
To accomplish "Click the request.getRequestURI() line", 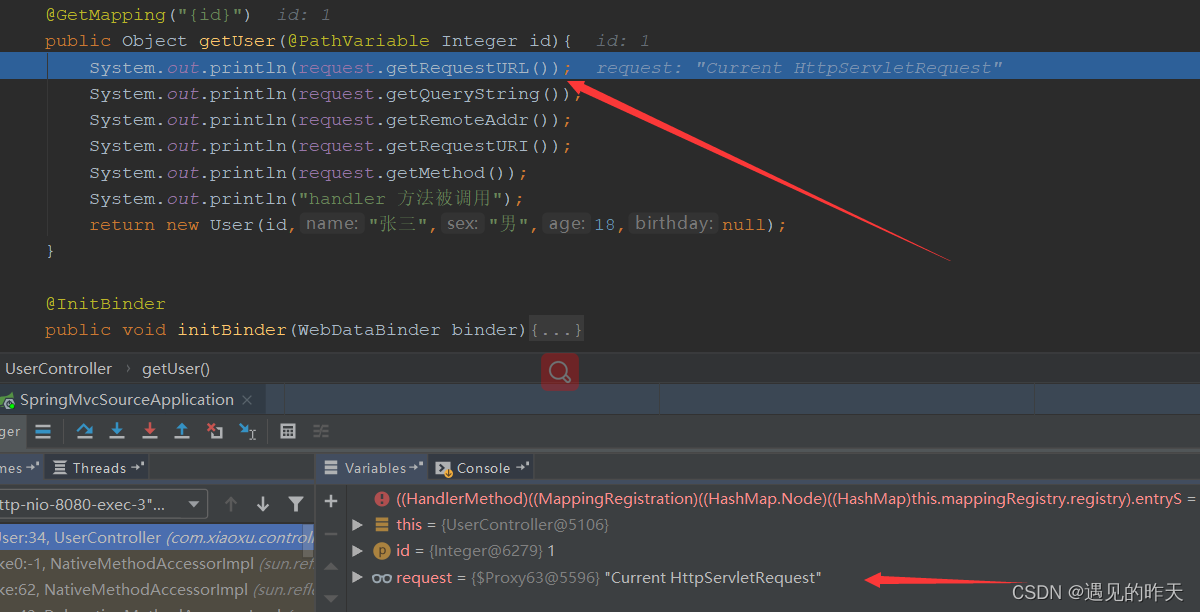I will 330,146.
